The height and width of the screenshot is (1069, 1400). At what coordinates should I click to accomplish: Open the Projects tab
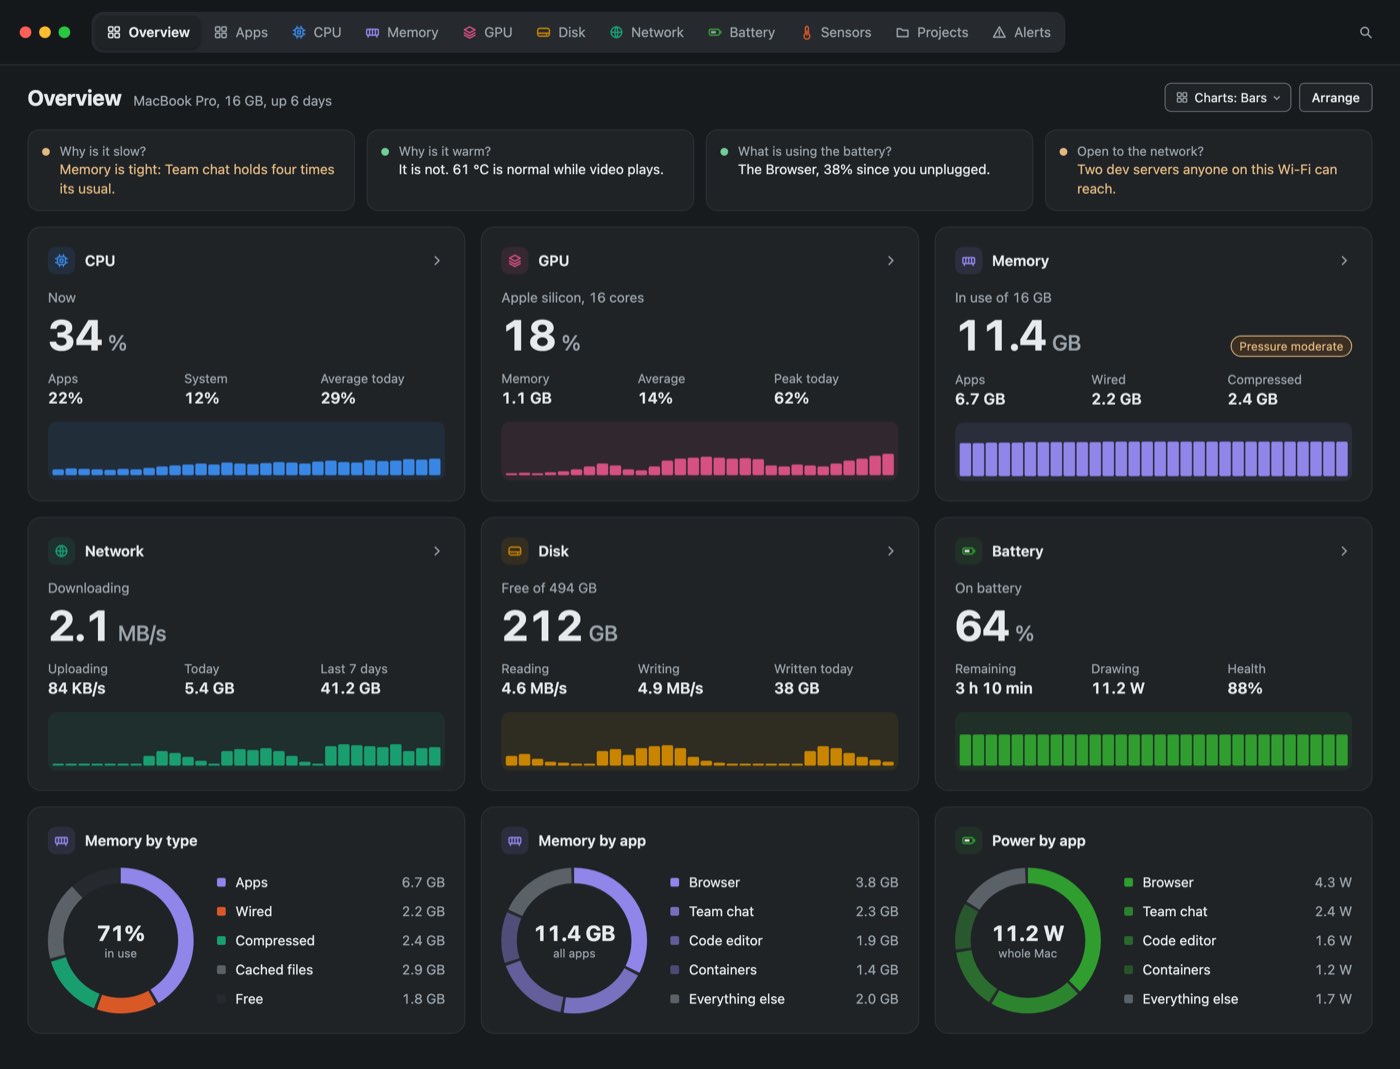click(932, 32)
